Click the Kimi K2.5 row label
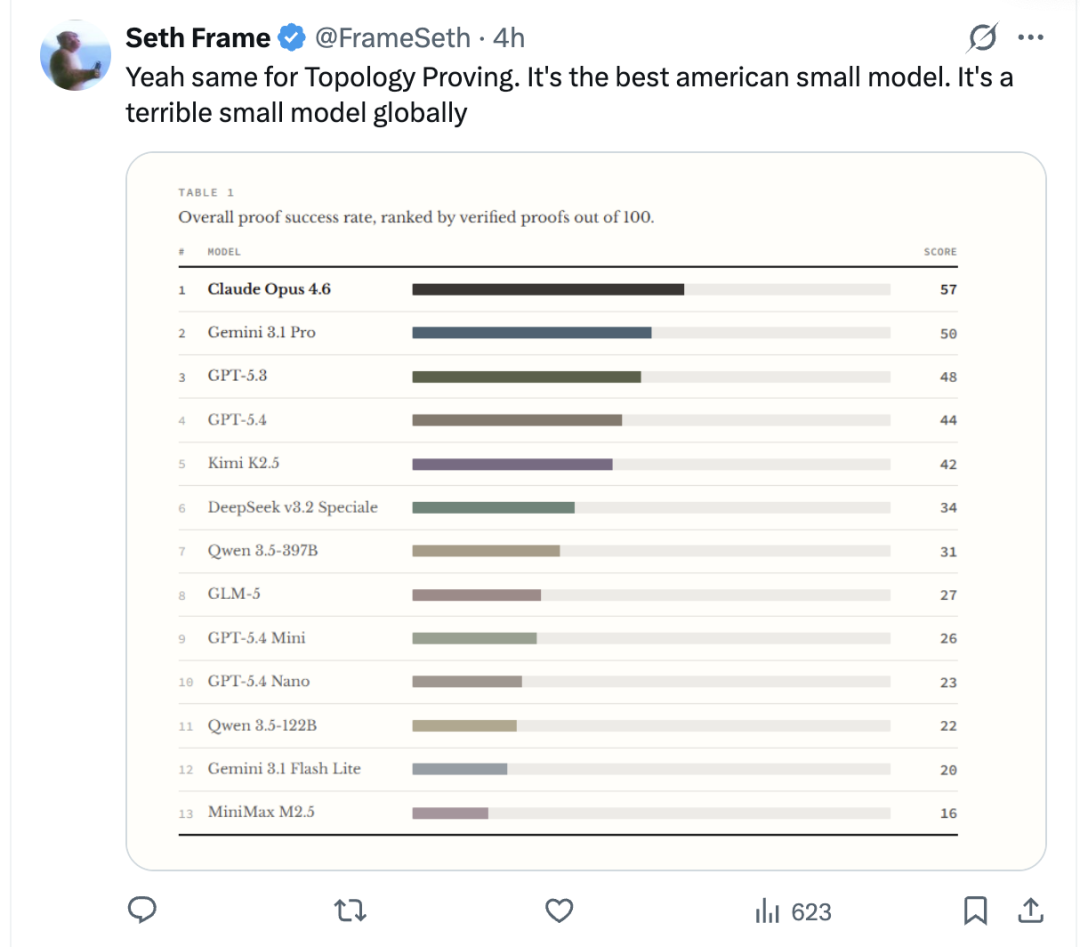Image resolution: width=1080 pixels, height=947 pixels. point(236,464)
